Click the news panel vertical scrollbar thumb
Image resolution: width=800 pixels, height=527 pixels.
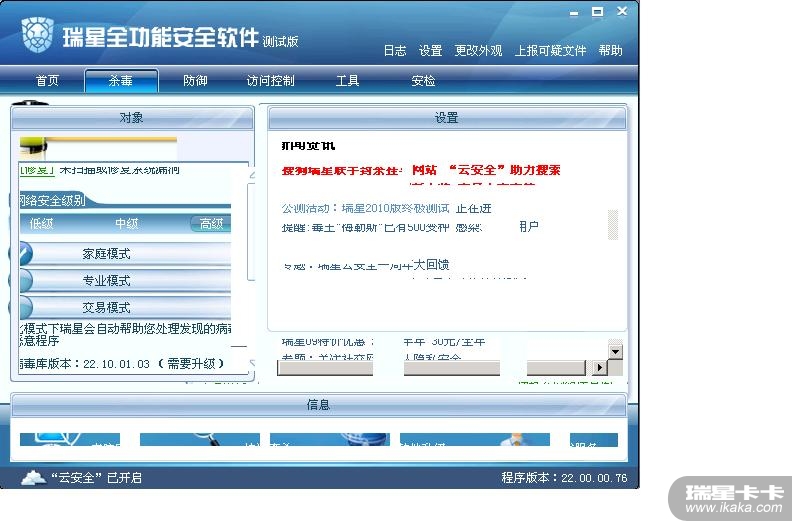pos(613,224)
